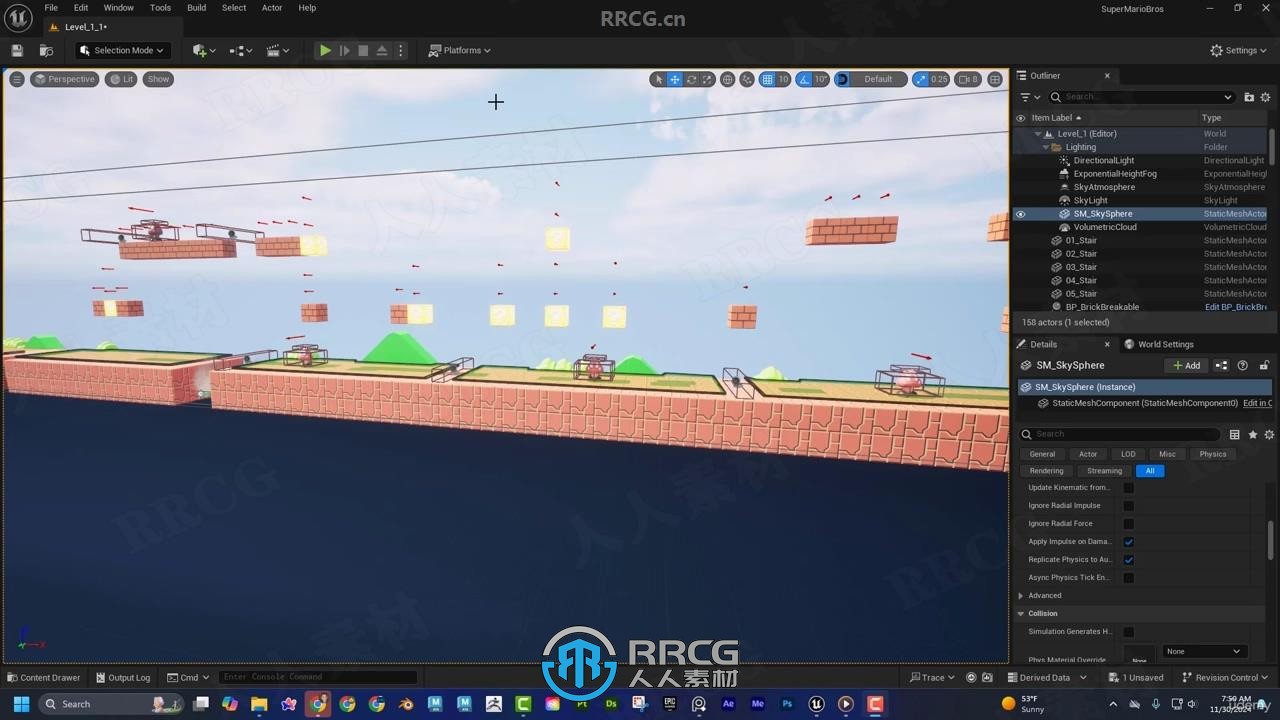Image resolution: width=1280 pixels, height=720 pixels.
Task: Toggle scale snapping icon beside 0.25
Action: pos(920,79)
